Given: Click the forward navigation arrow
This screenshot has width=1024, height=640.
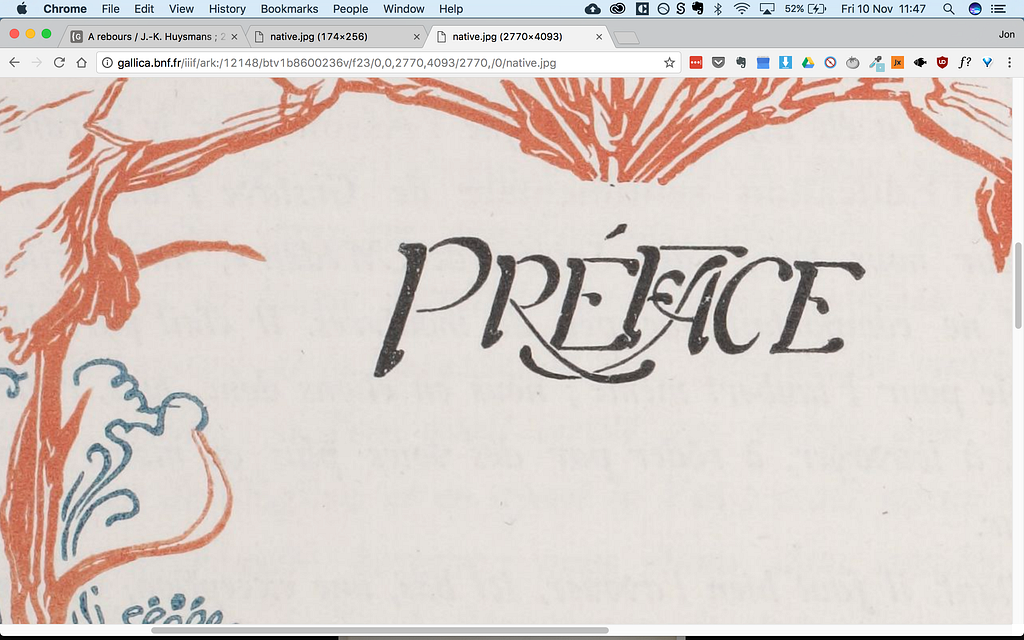Looking at the screenshot, I should pos(37,63).
